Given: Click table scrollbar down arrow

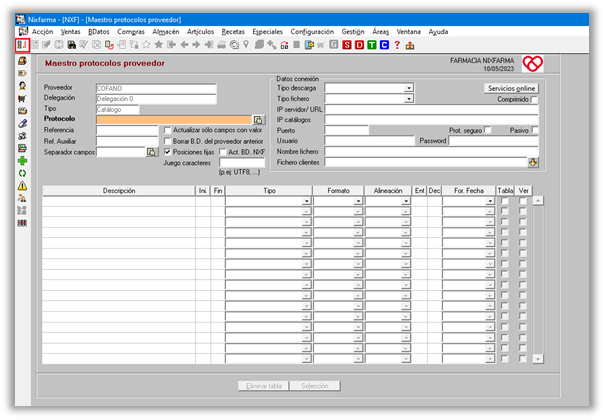Looking at the screenshot, I should [x=538, y=359].
